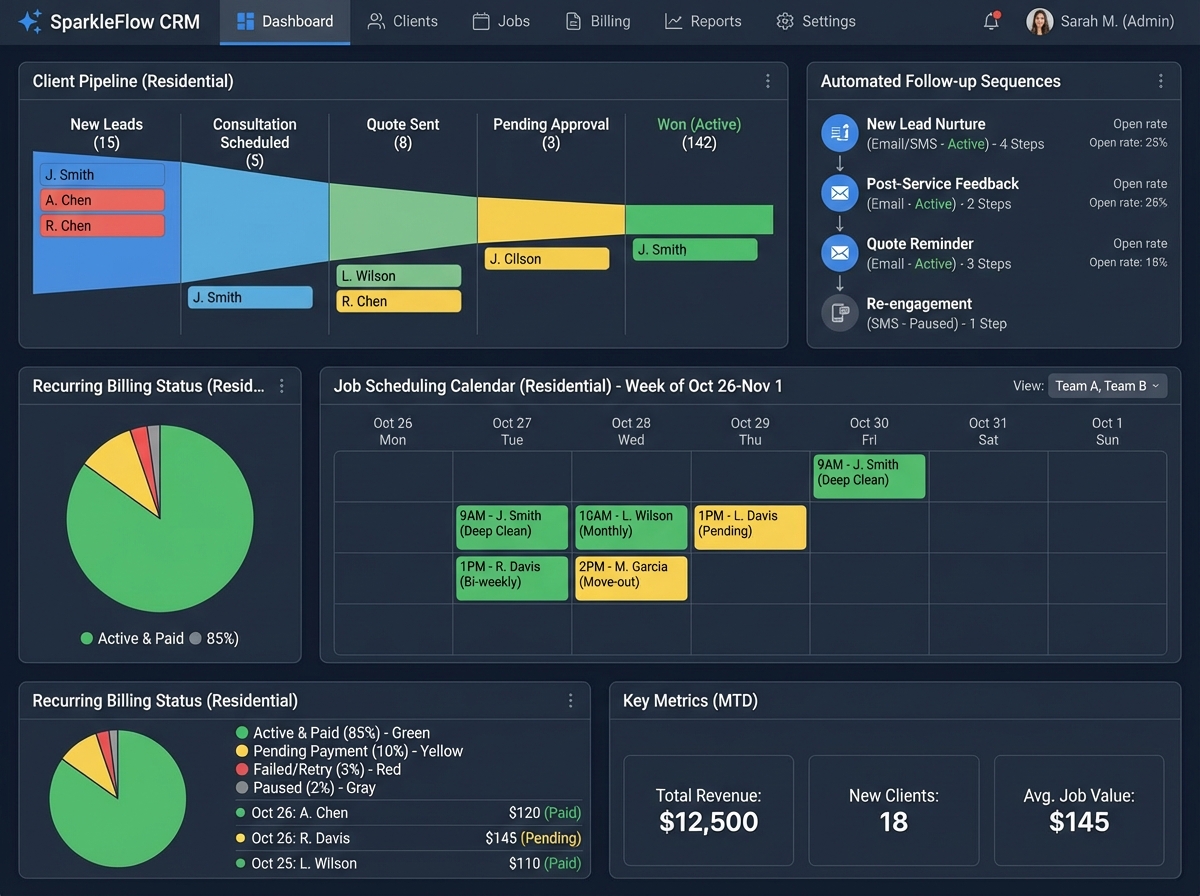
Task: Open the Client Pipeline options menu
Action: point(768,81)
